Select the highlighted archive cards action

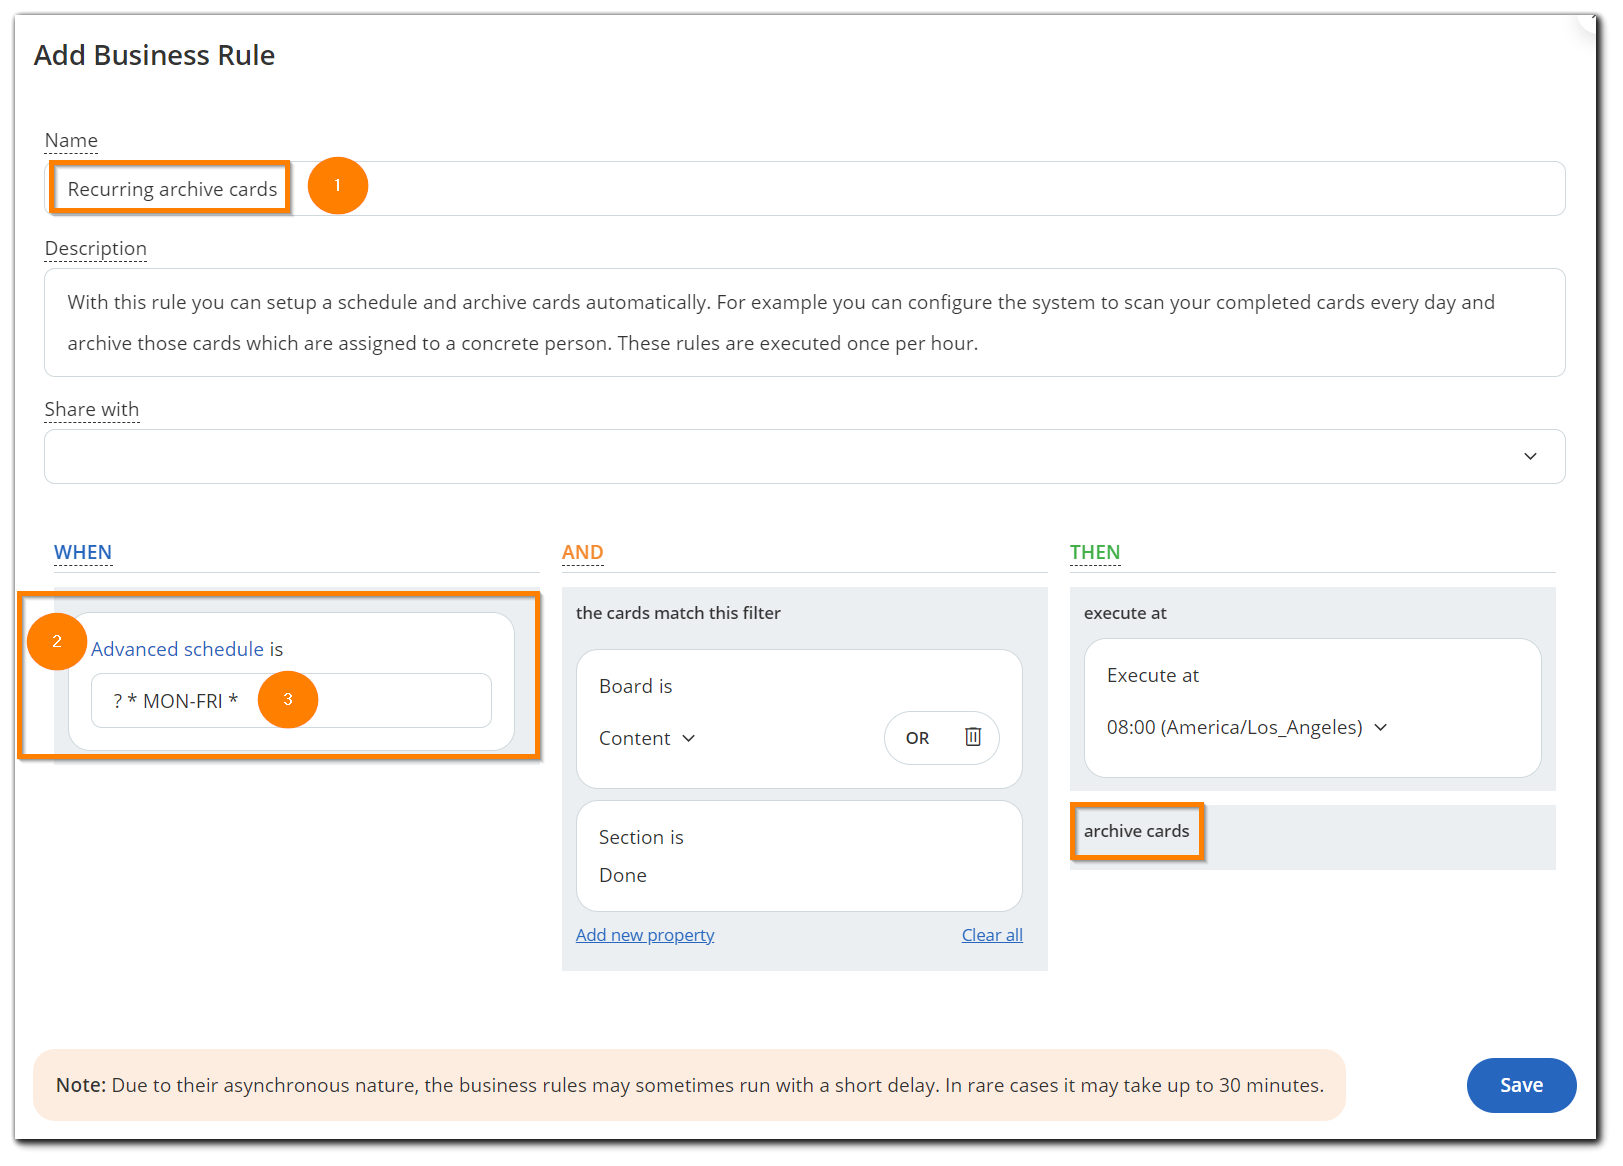tap(1137, 831)
